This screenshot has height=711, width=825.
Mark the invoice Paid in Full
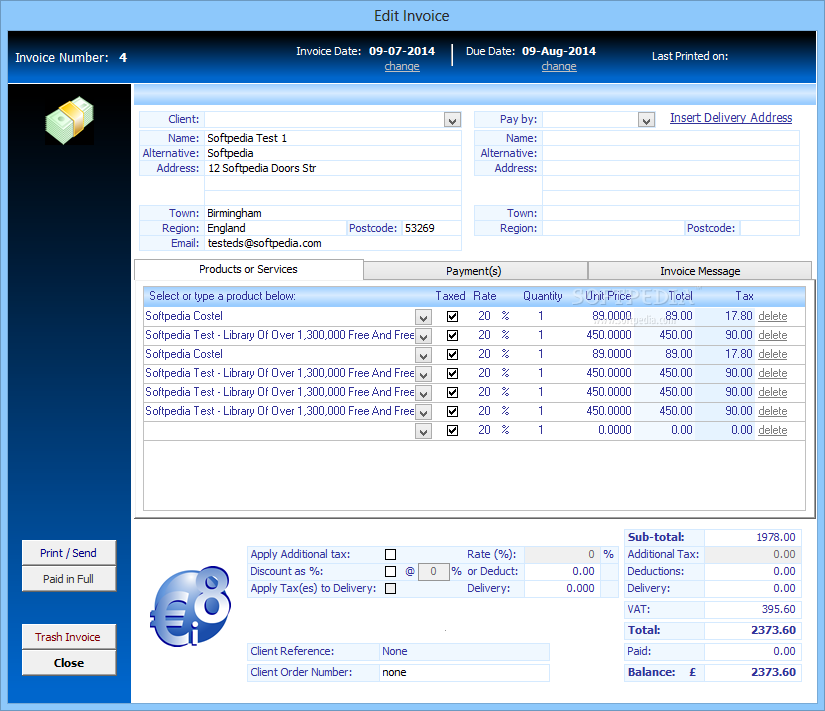69,579
